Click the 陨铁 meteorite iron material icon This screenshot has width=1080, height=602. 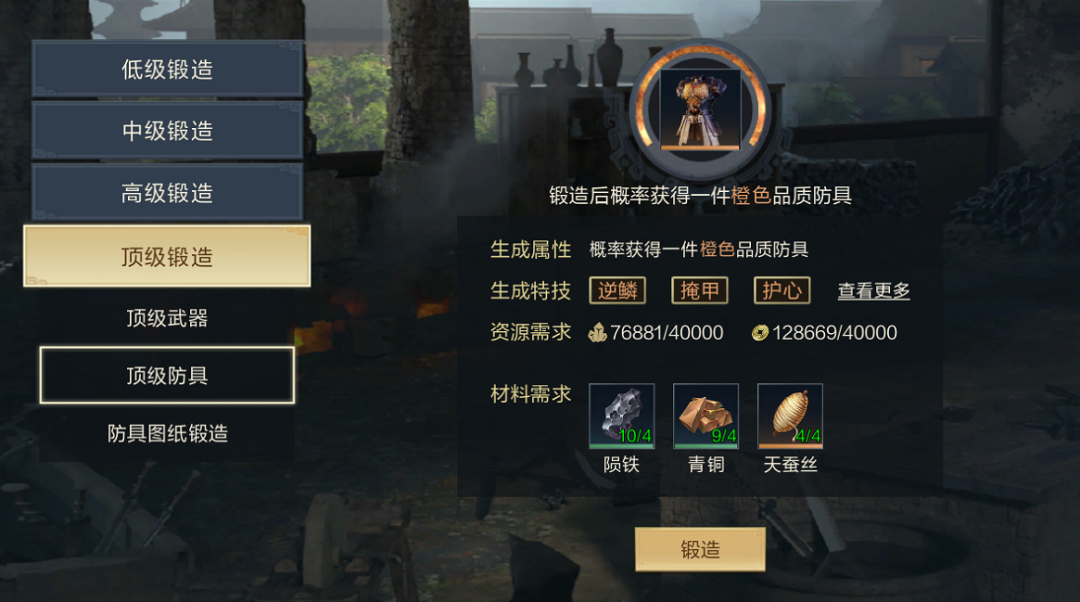pyautogui.click(x=621, y=416)
